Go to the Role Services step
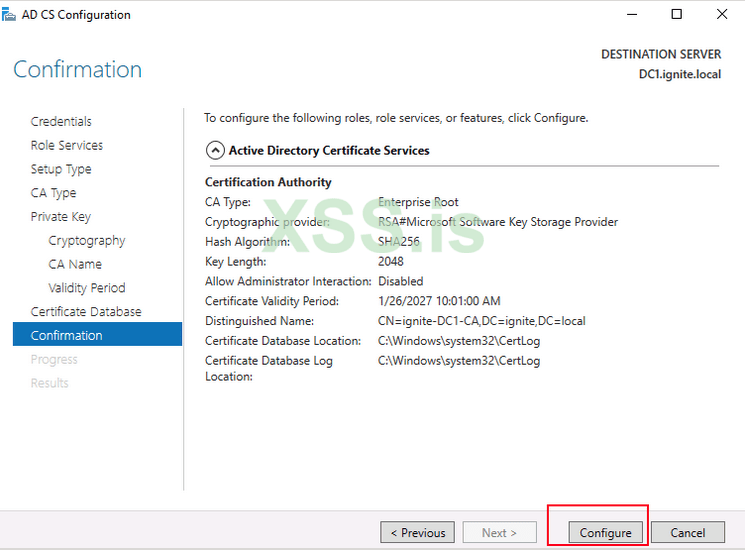 tap(67, 145)
